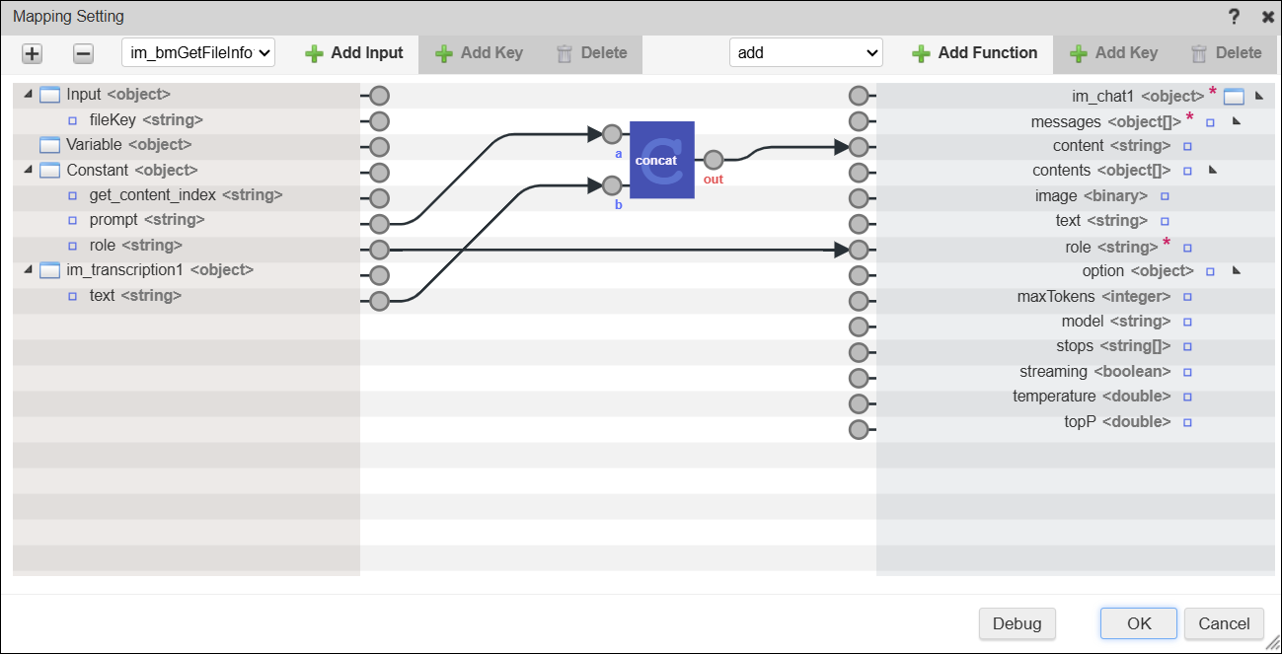Click the Add Function button
This screenshot has height=654, width=1282.
point(975,53)
